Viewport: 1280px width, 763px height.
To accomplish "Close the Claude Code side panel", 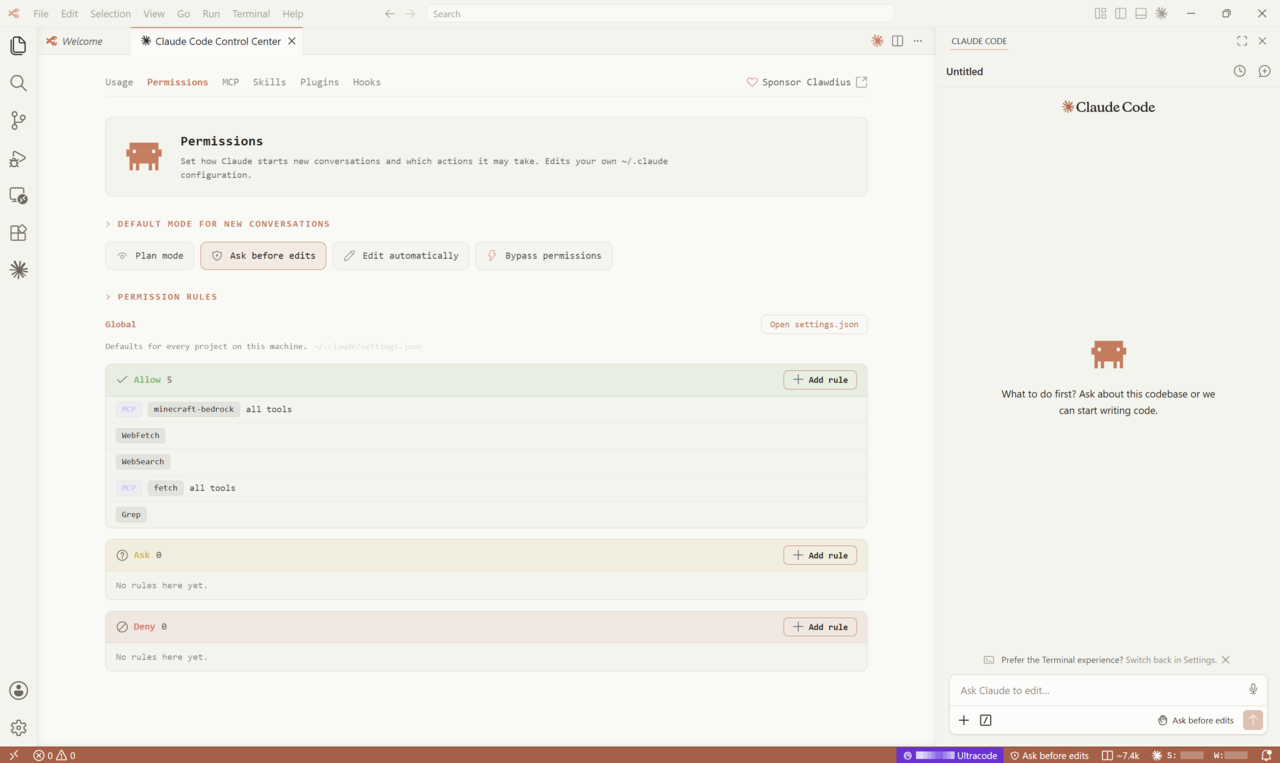I will click(x=1262, y=41).
